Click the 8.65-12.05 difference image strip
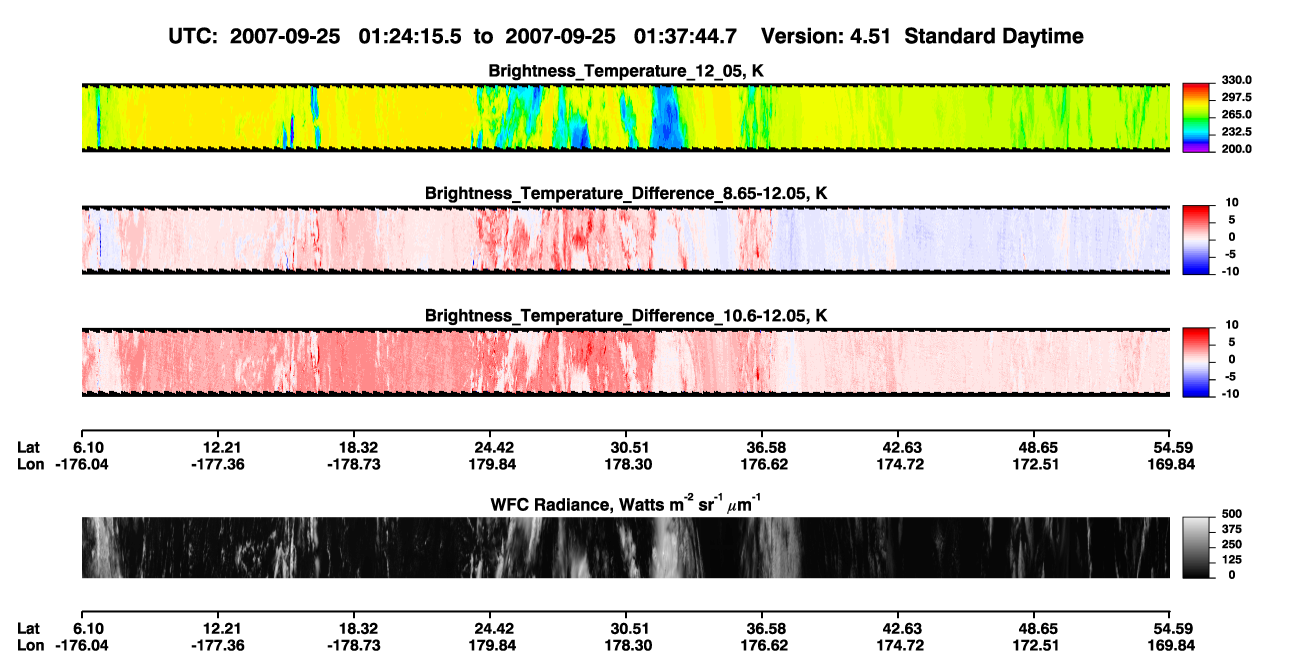Image resolution: width=1300 pixels, height=667 pixels. click(x=625, y=240)
